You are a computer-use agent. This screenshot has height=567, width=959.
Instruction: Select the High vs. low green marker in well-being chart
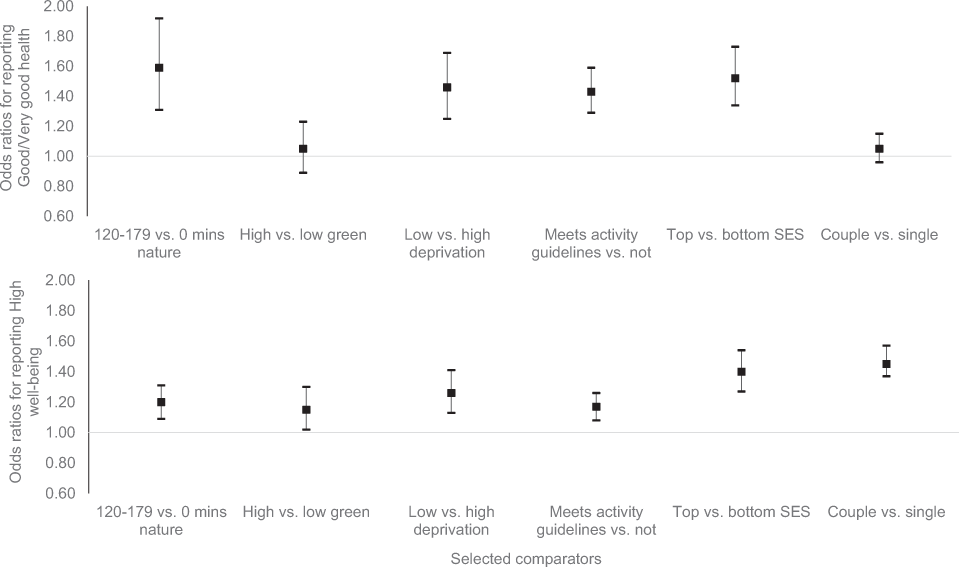[305, 410]
